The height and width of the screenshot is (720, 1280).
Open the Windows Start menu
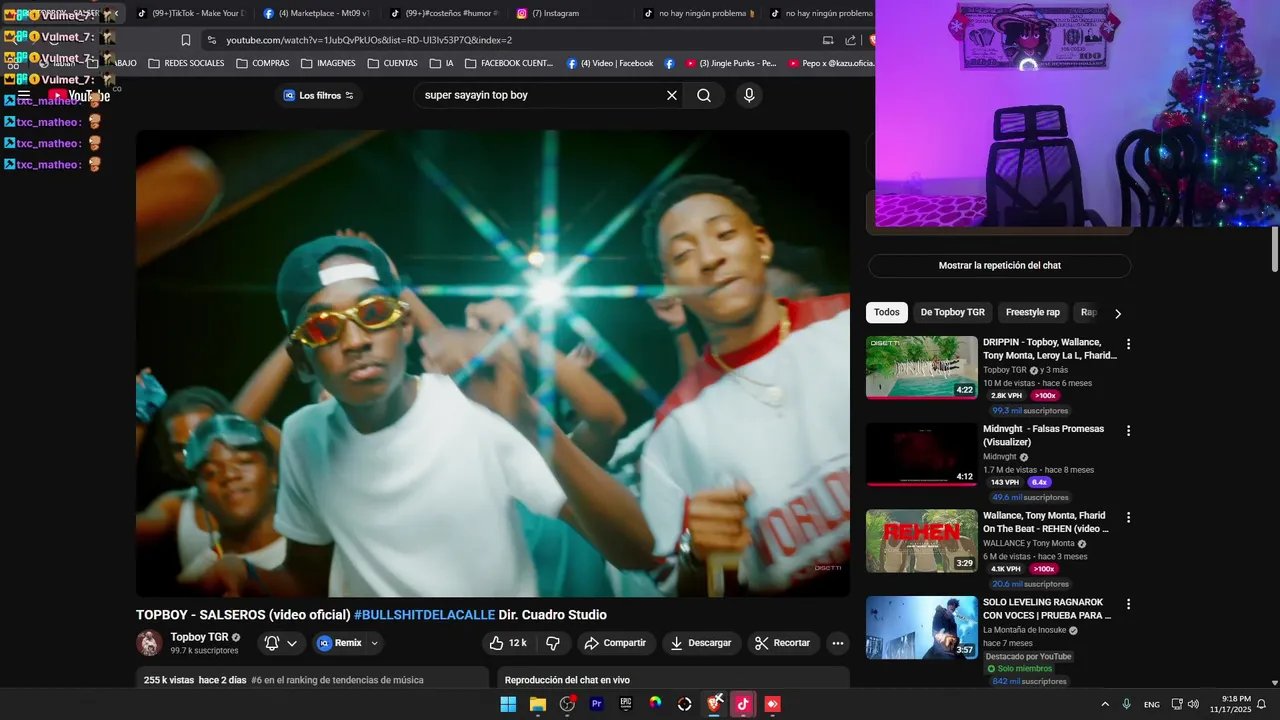click(x=508, y=704)
